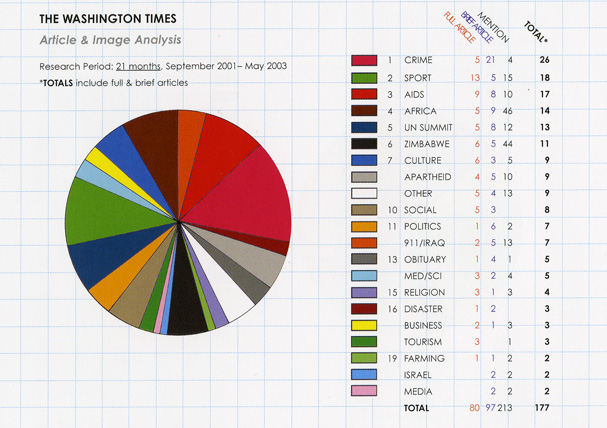Click total value 26 in CRIME row
607x428 pixels.
pyautogui.click(x=544, y=60)
